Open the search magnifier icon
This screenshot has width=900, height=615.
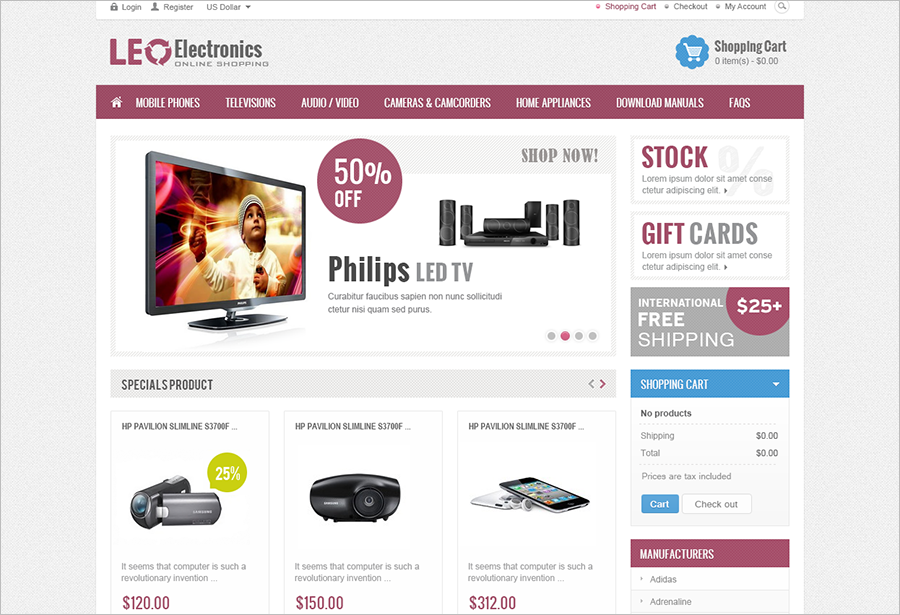(x=781, y=7)
